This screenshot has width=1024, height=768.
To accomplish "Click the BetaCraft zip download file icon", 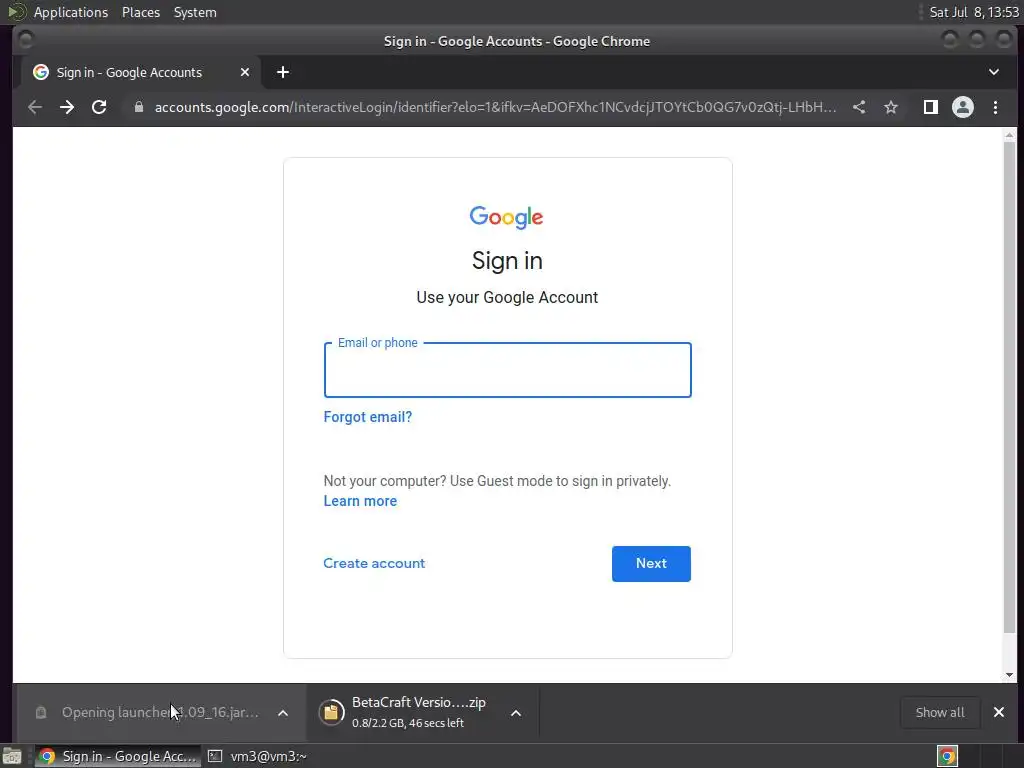I will click(x=331, y=712).
